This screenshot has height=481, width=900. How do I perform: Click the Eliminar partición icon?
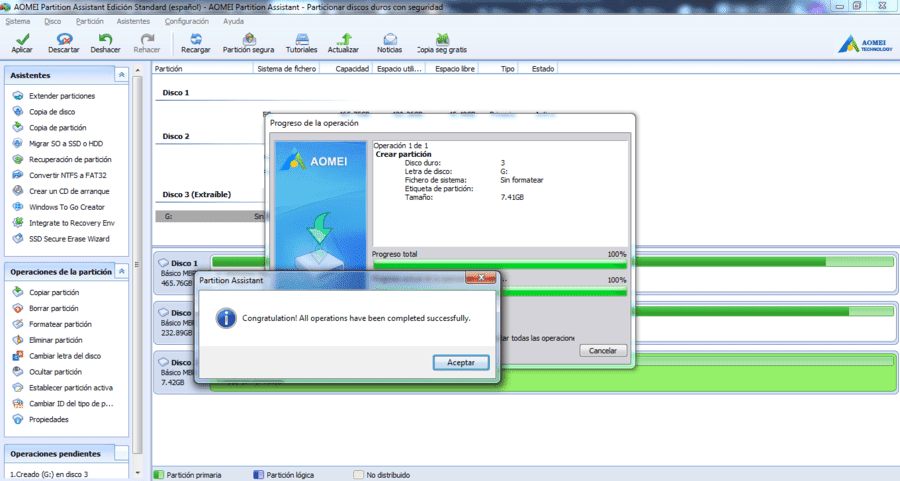[x=18, y=340]
